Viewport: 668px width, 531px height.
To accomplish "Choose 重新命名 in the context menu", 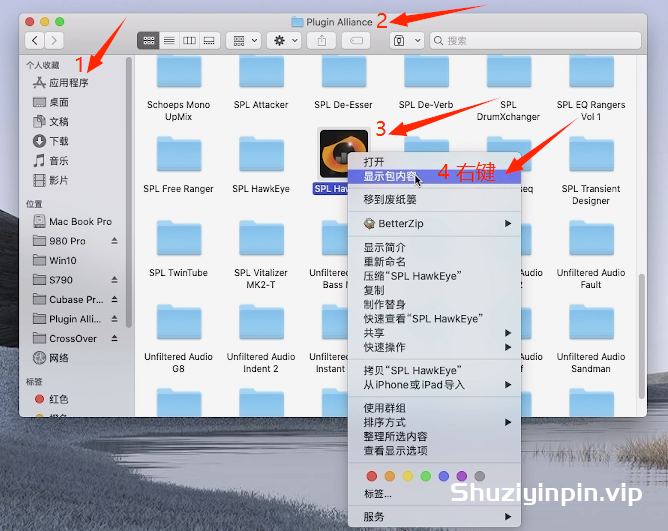I will click(435, 262).
